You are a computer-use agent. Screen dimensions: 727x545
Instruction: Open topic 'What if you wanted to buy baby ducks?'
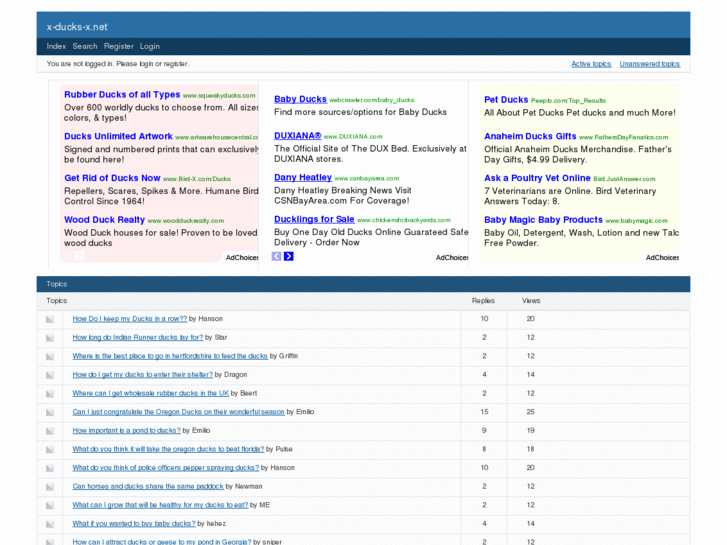[134, 523]
